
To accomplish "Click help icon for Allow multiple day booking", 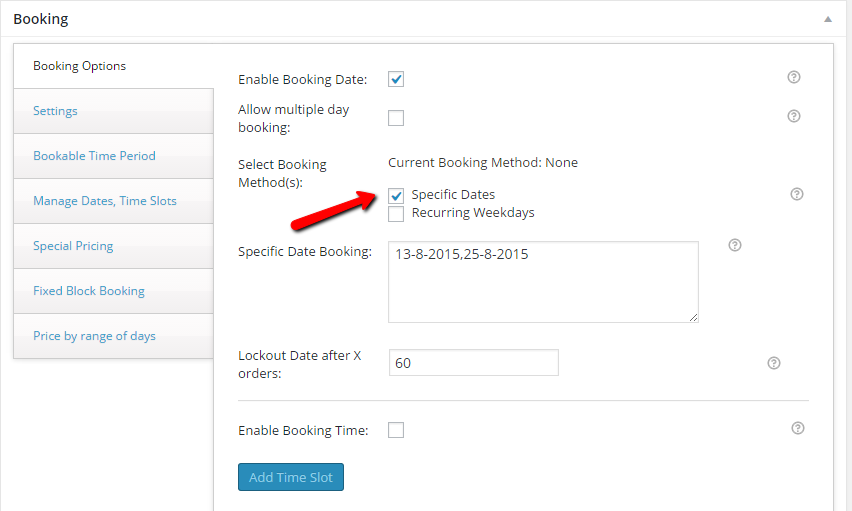I will 794,116.
